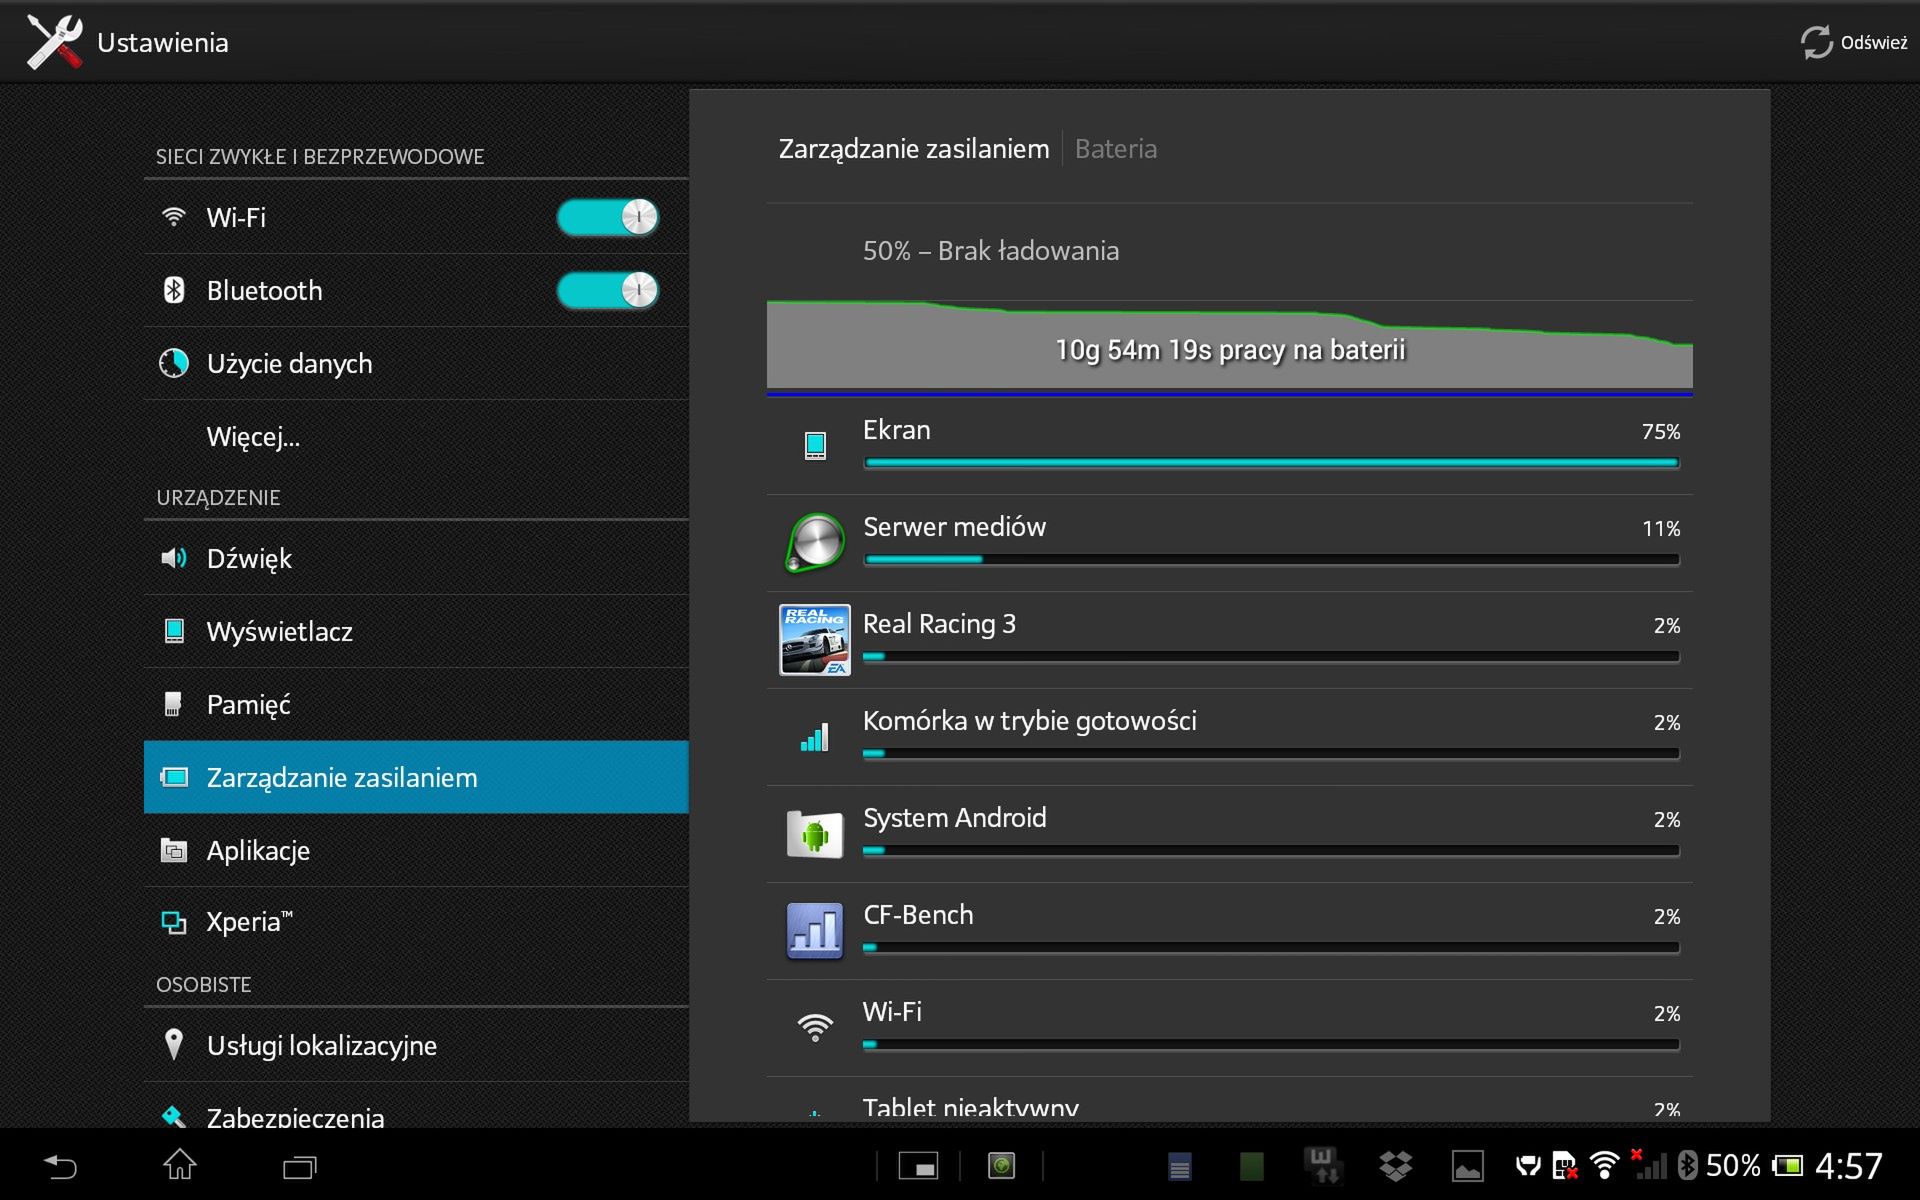The width and height of the screenshot is (1920, 1200).
Task: Open the recent apps icon
Action: point(299,1166)
